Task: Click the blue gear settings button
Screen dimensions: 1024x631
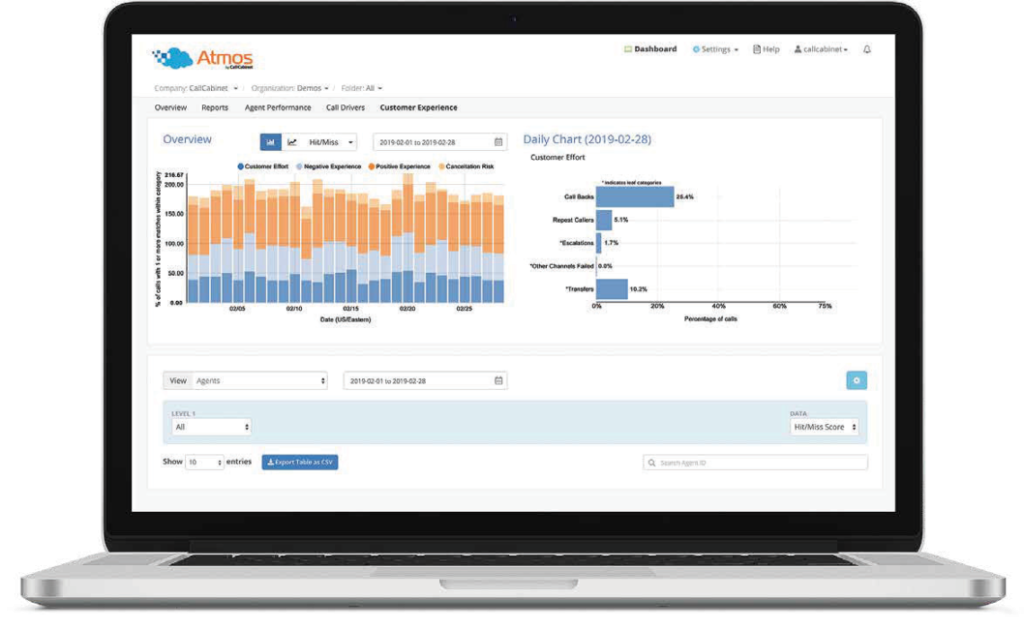Action: pos(856,381)
